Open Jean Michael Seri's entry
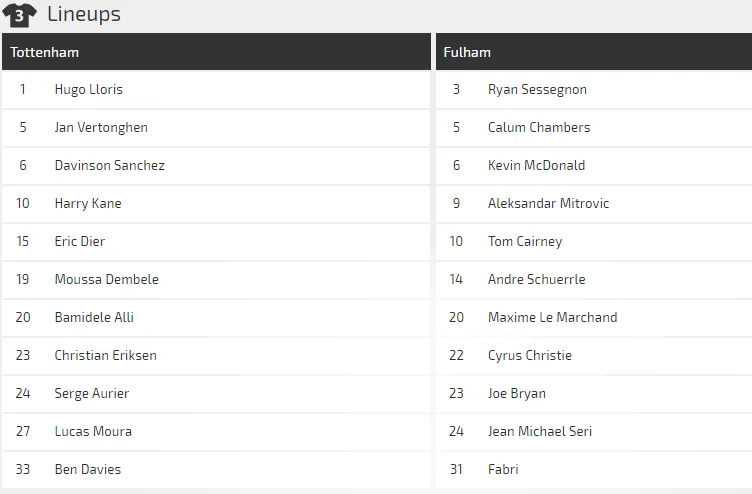The width and height of the screenshot is (752, 494). click(x=540, y=431)
